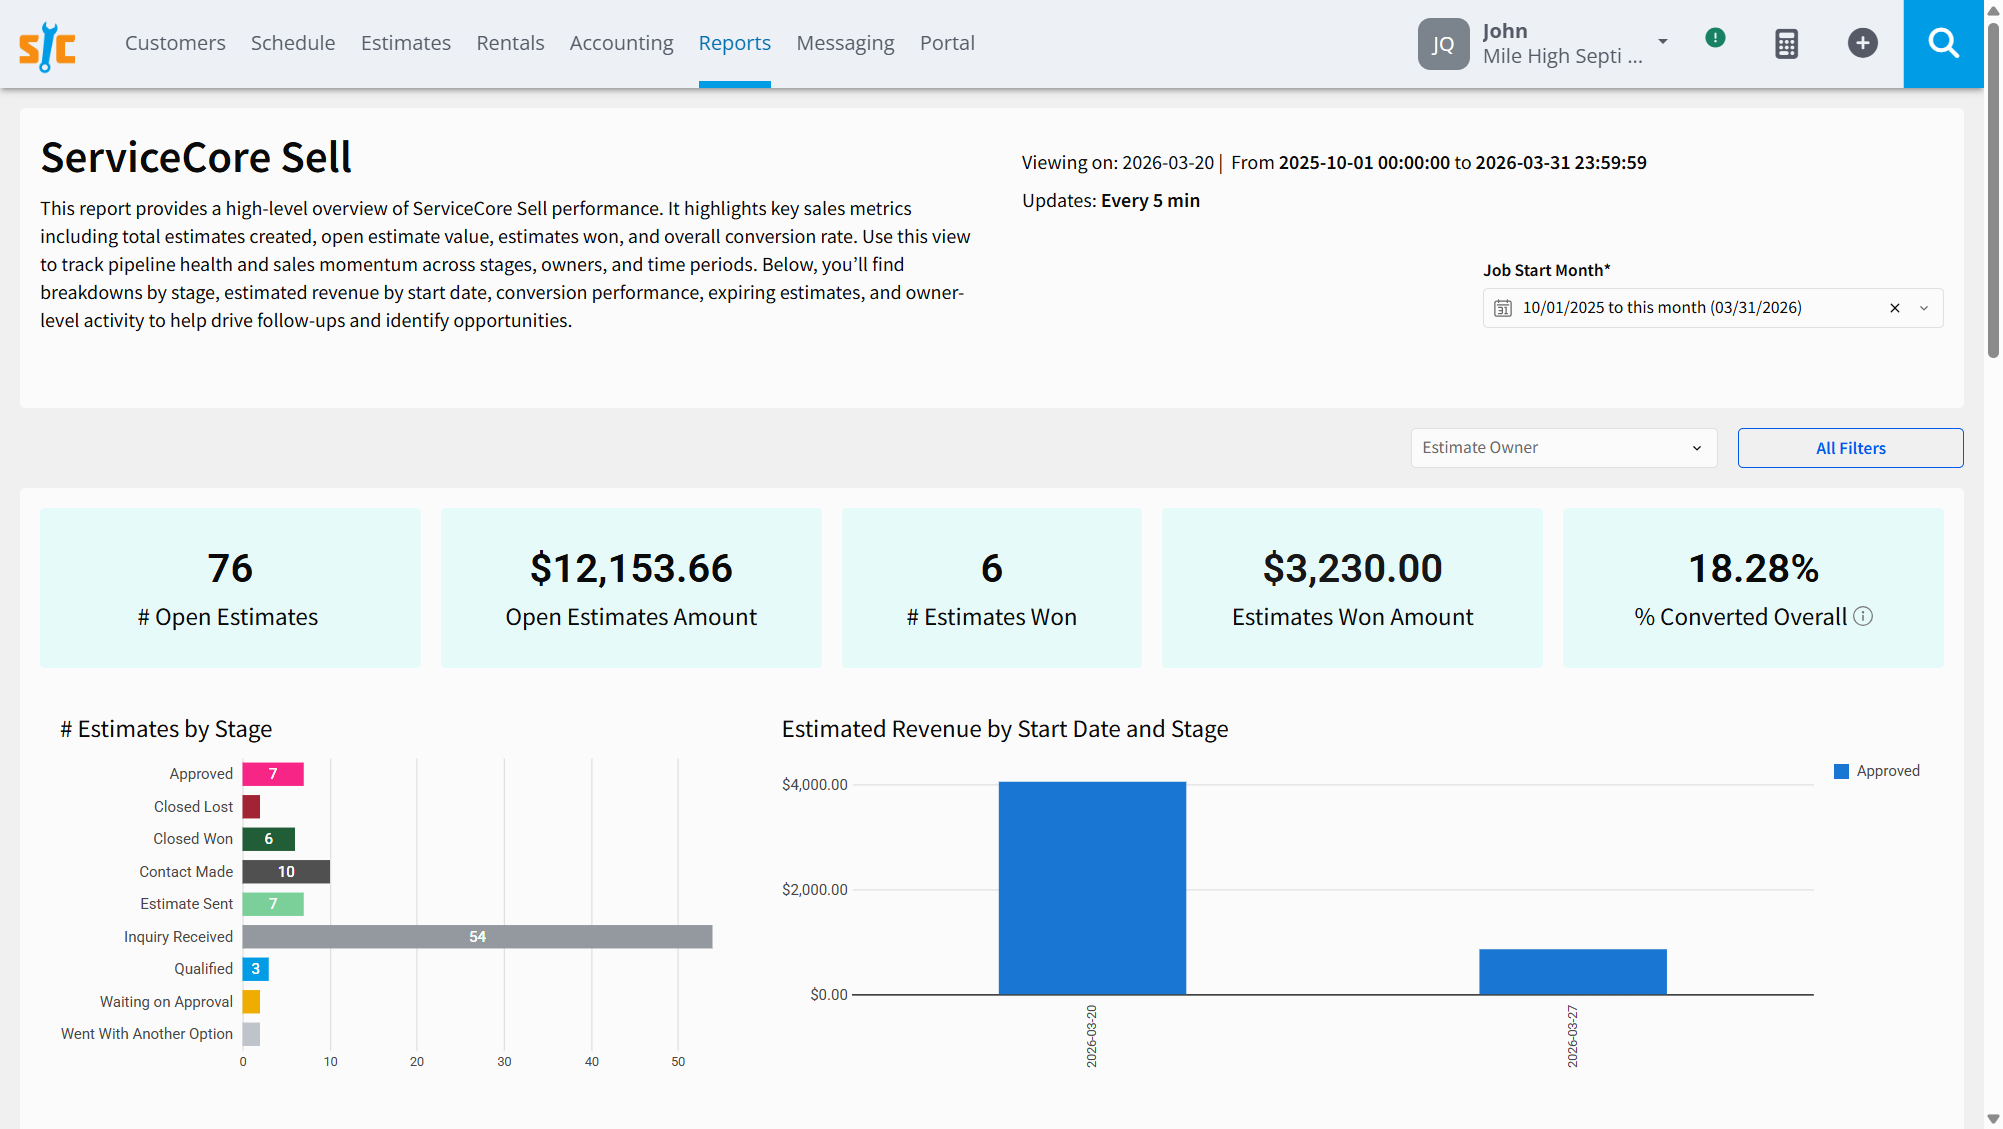Screen dimensions: 2003x1129
Task: Open the Estimate Owner dropdown
Action: pyautogui.click(x=1563, y=448)
